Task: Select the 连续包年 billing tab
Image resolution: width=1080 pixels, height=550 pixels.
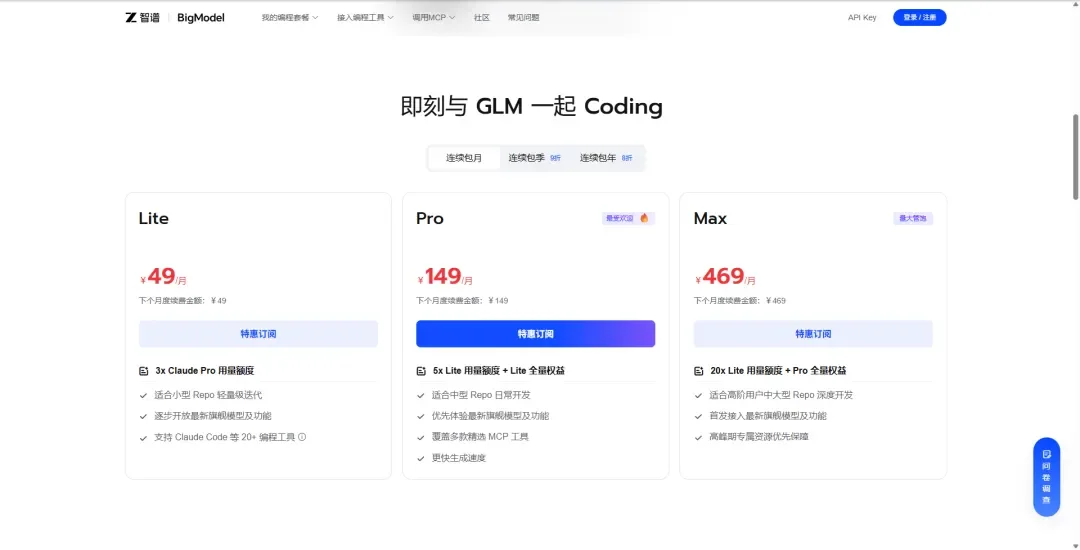Action: 606,158
